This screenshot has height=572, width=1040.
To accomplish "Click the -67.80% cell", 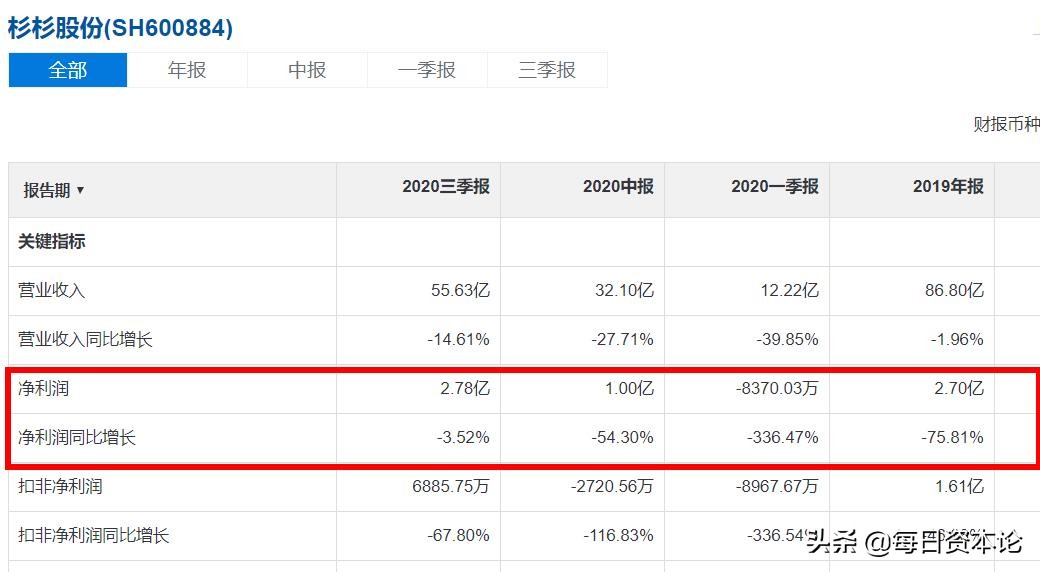I will click(458, 536).
